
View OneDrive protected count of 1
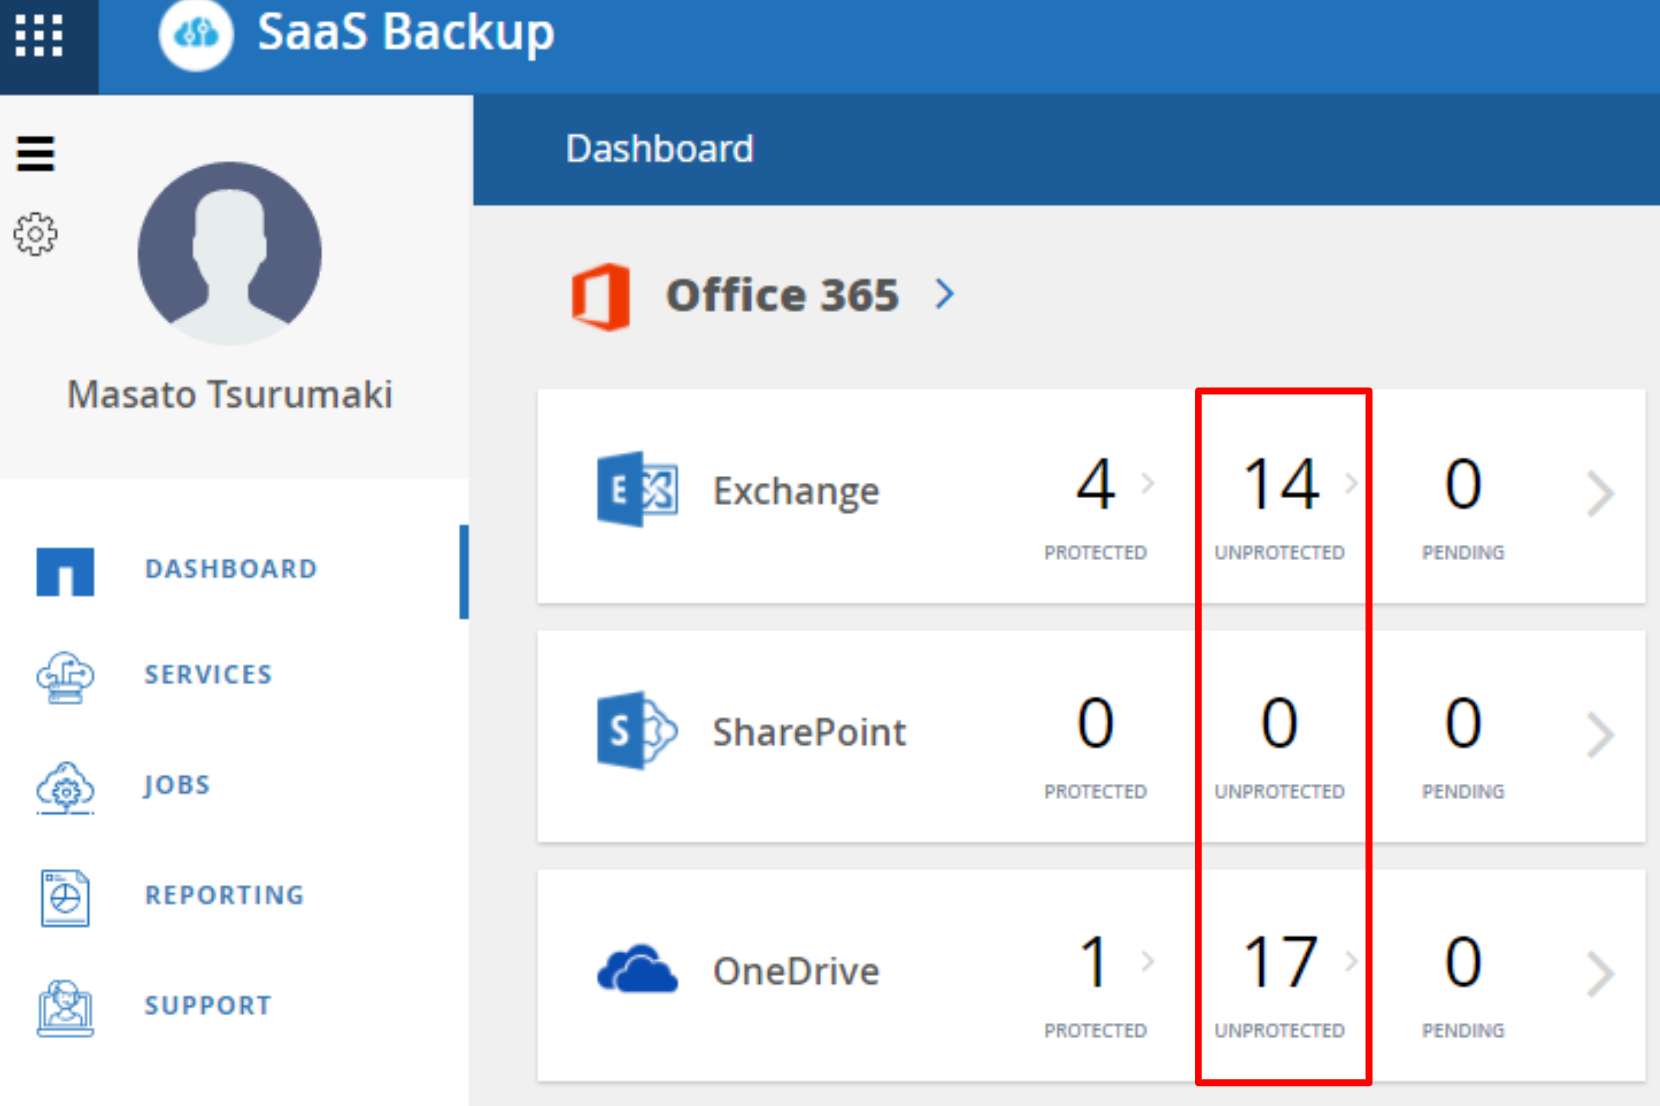(1095, 963)
